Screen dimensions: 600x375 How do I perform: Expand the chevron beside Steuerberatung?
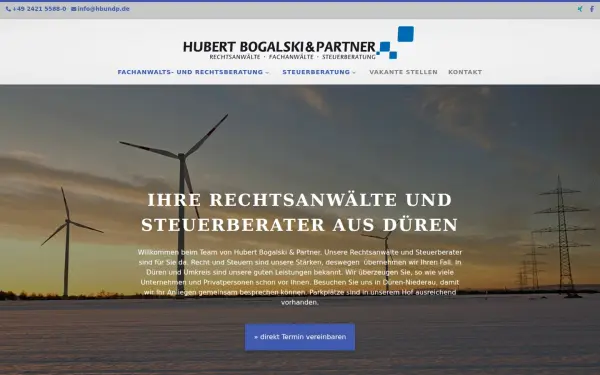pyautogui.click(x=354, y=72)
